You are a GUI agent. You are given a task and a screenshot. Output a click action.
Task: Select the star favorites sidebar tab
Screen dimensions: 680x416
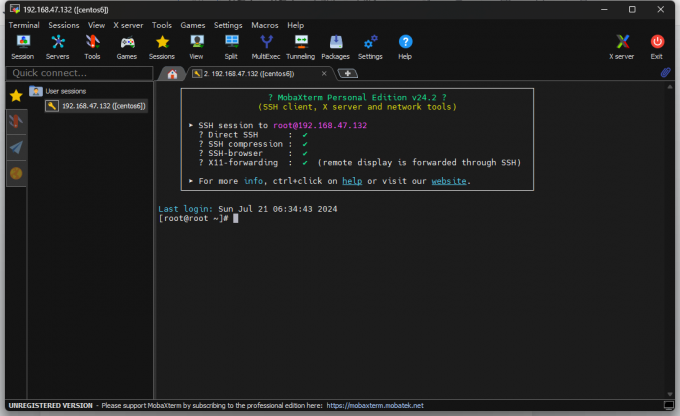(x=16, y=95)
